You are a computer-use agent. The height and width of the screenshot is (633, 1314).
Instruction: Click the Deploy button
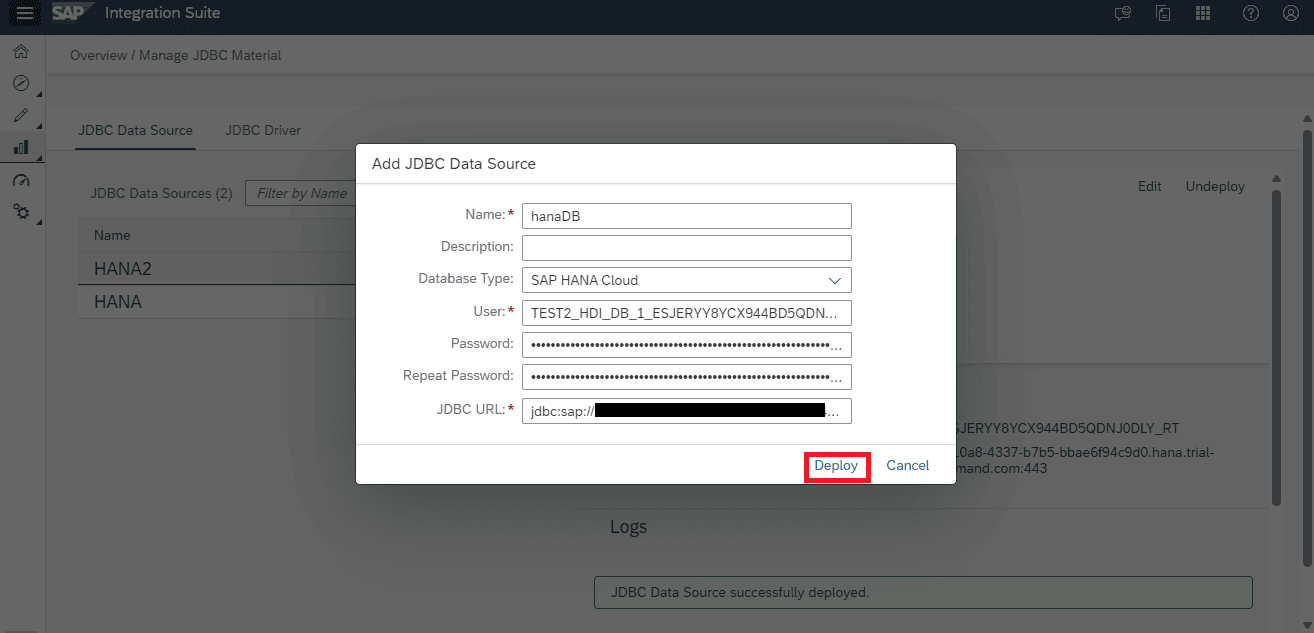pyautogui.click(x=836, y=466)
